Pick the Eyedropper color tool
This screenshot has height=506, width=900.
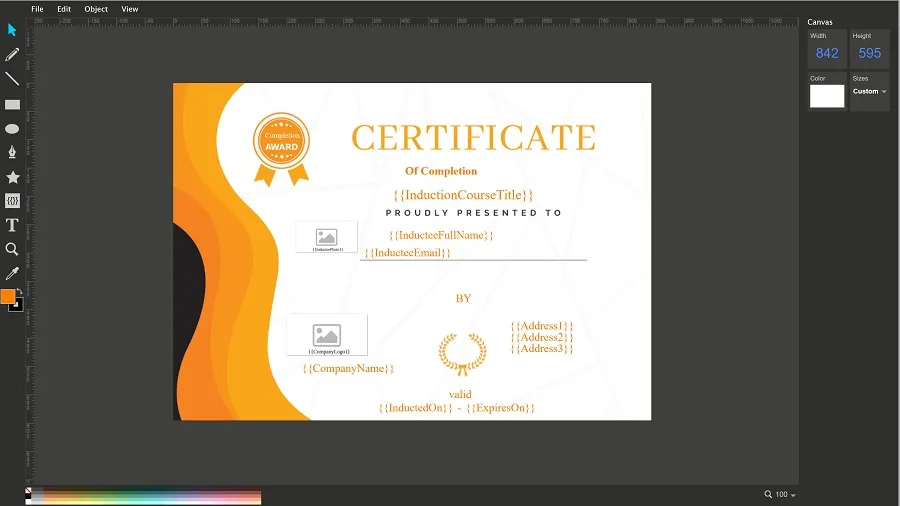point(12,273)
